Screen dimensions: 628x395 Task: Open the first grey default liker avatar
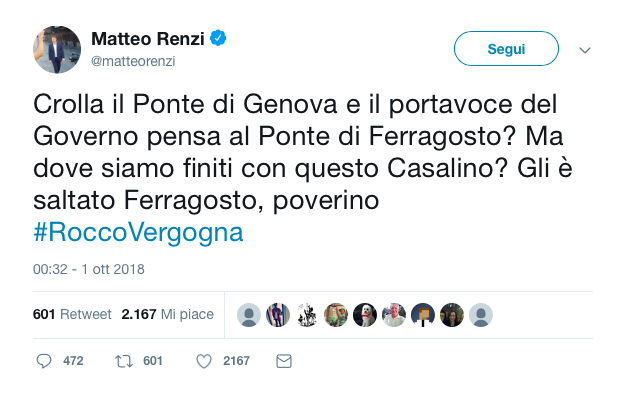tap(249, 315)
